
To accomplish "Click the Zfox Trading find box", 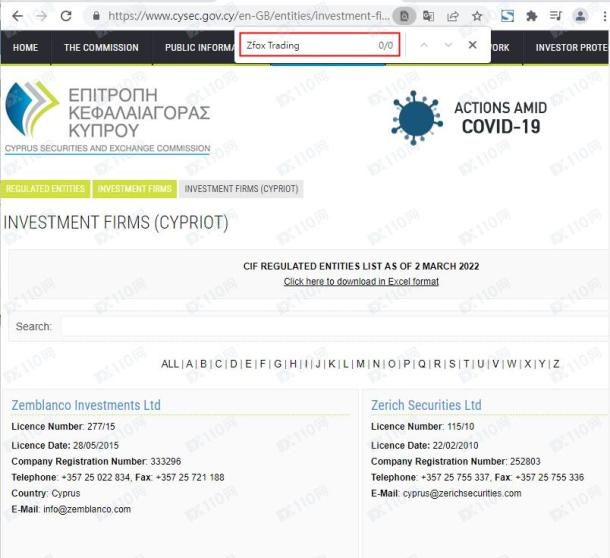I will click(319, 45).
